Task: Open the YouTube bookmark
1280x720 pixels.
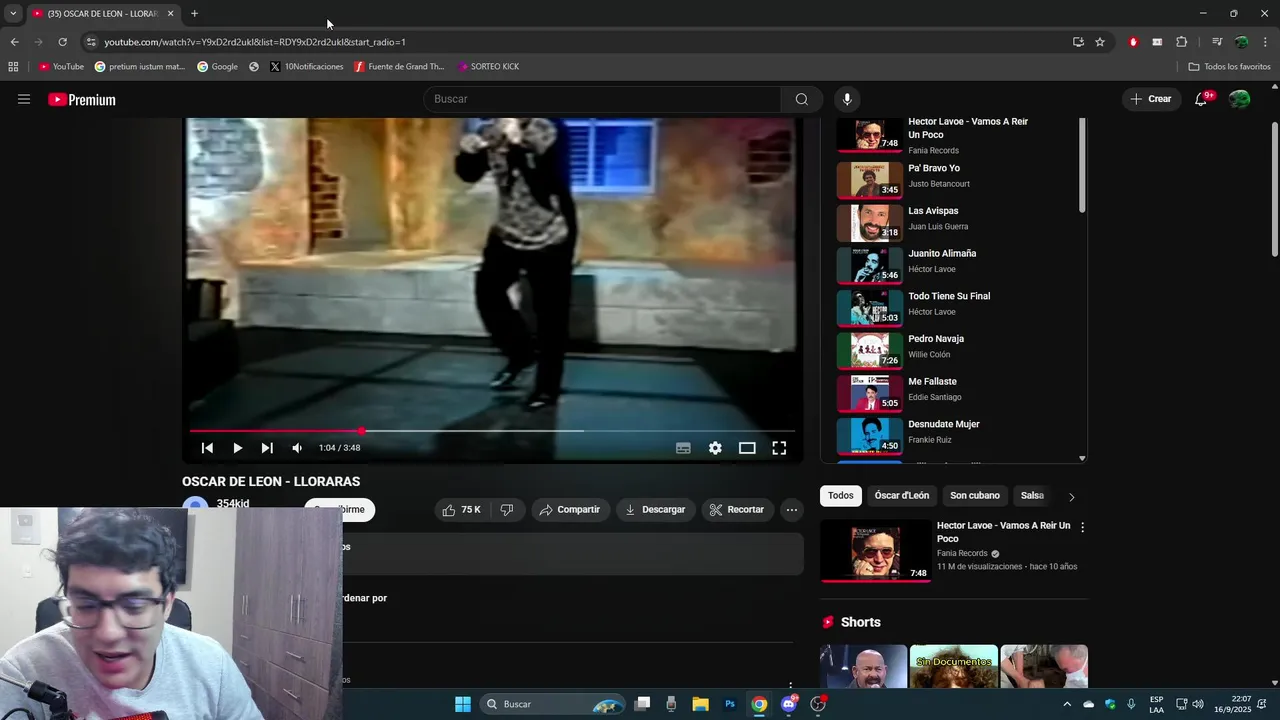Action: pos(61,67)
